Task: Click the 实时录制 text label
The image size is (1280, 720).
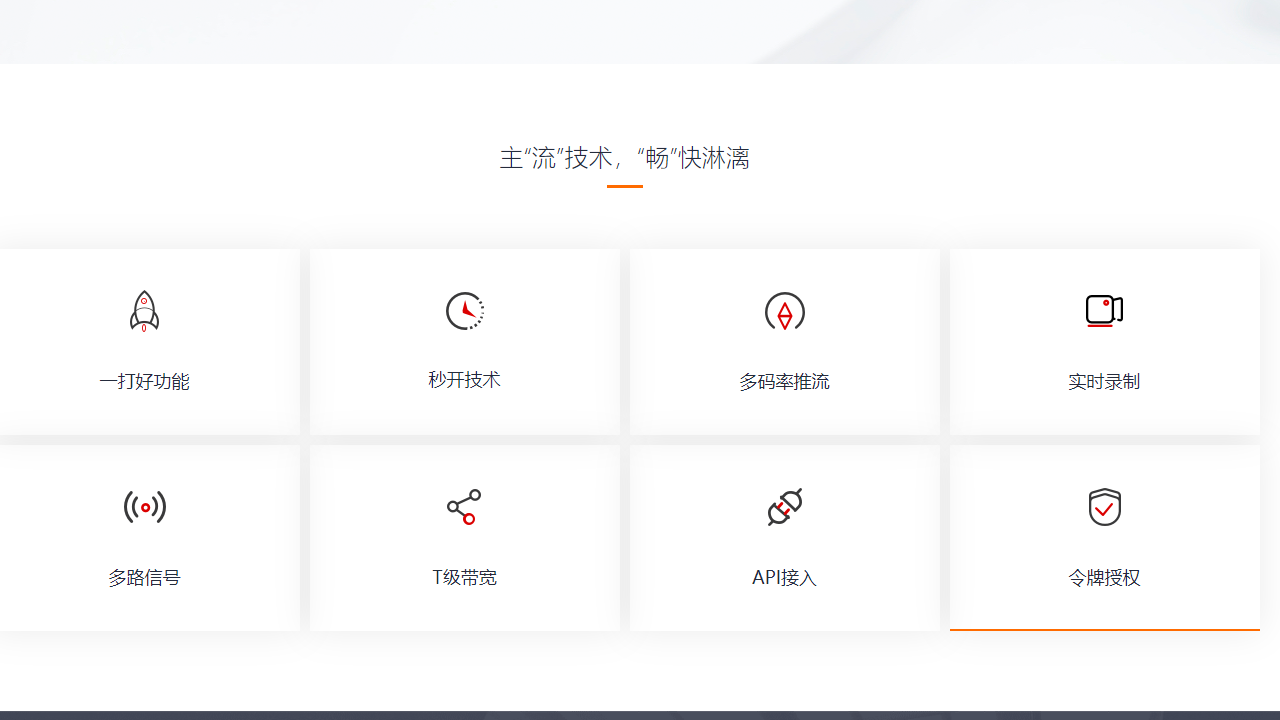Action: pyautogui.click(x=1104, y=381)
